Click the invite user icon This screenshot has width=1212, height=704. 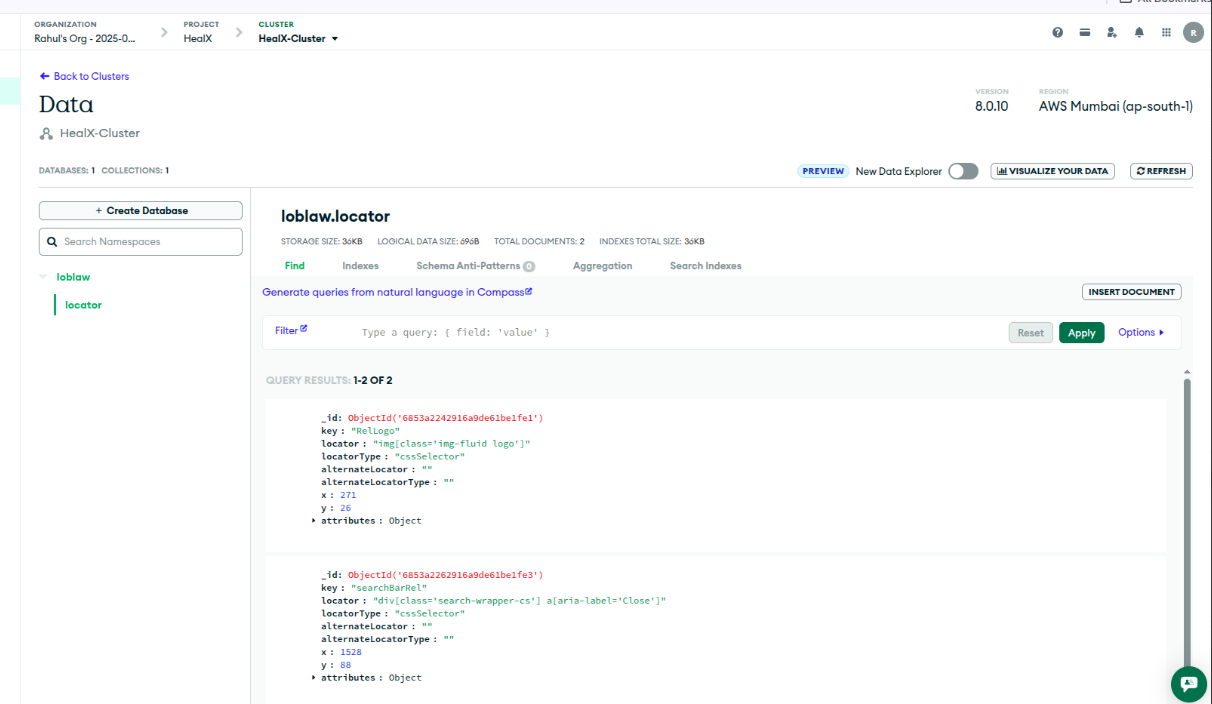[x=1111, y=32]
